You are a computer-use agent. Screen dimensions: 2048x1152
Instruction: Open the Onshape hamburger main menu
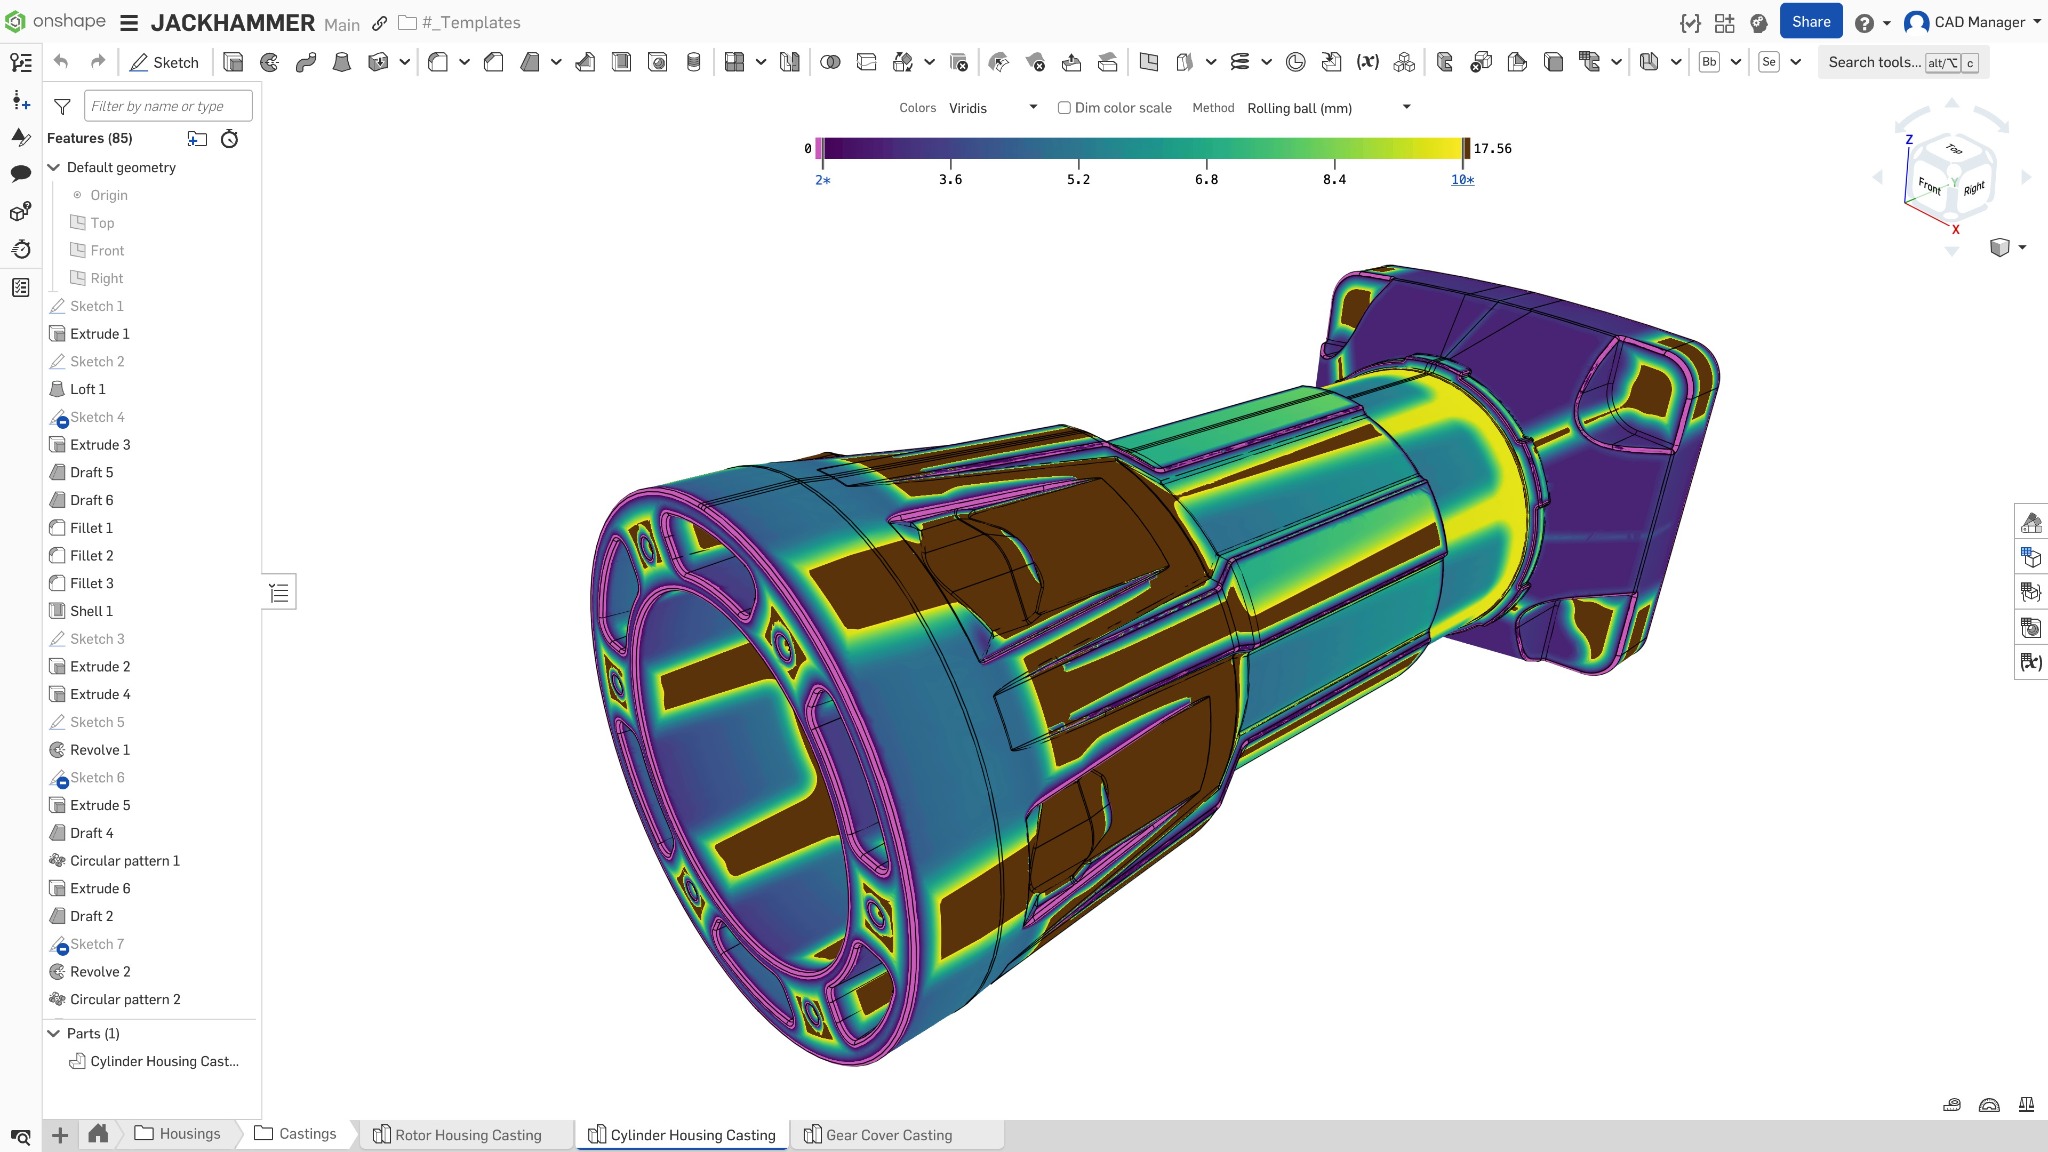tap(129, 23)
